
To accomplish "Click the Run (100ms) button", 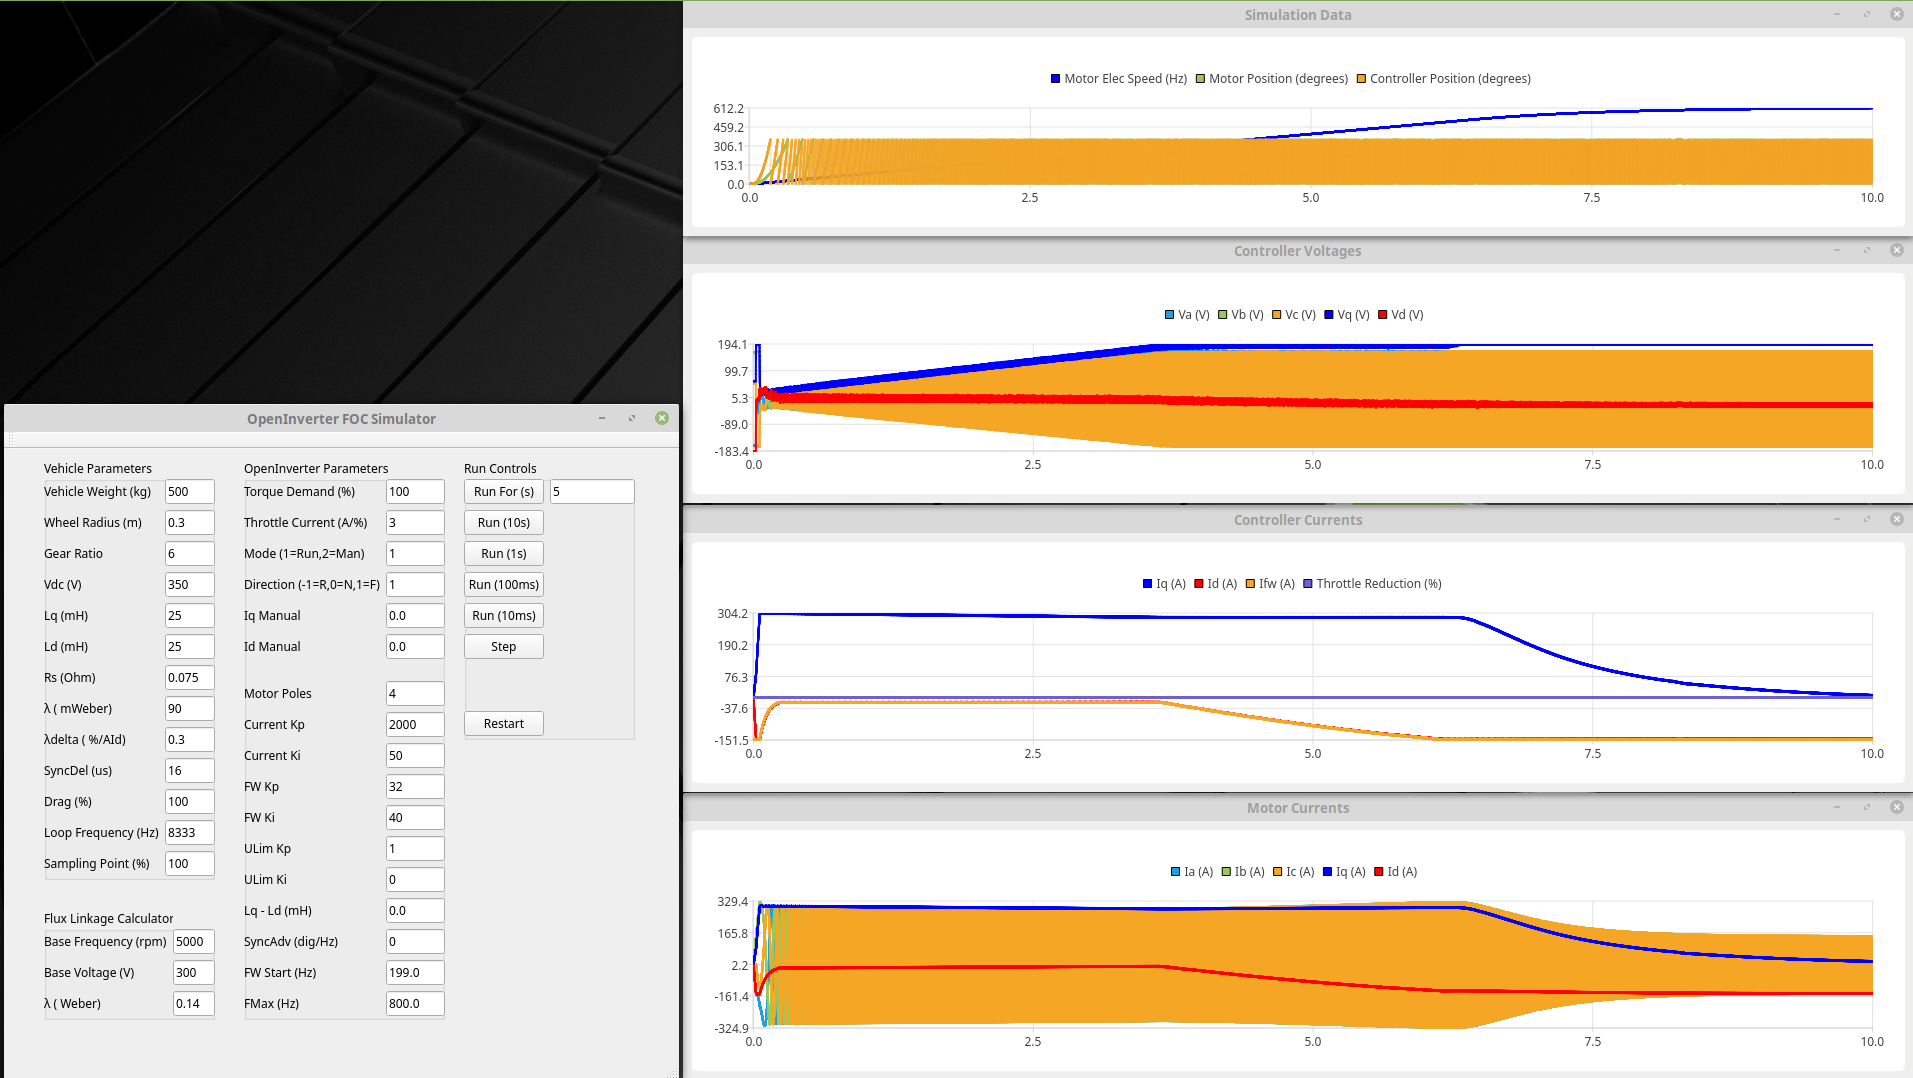I will (503, 585).
